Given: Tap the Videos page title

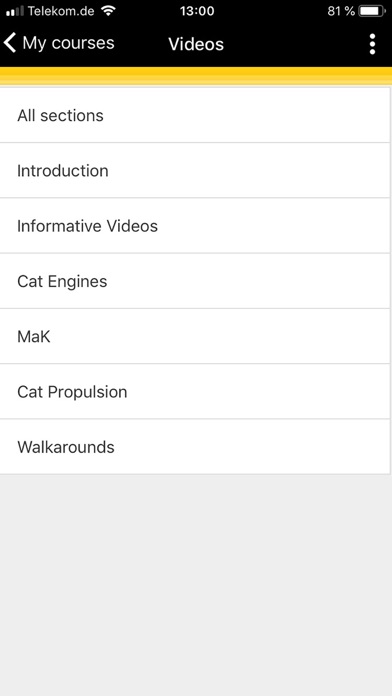Looking at the screenshot, I should click(196, 44).
